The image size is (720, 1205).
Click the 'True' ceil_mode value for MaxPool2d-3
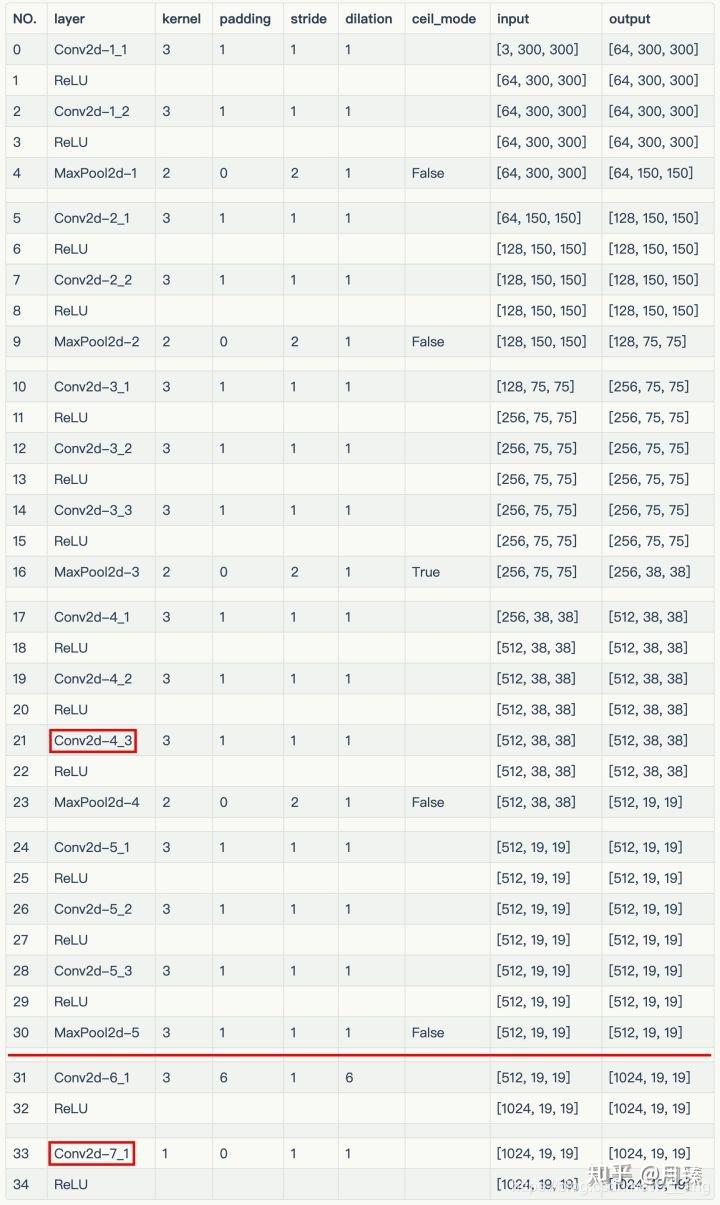tap(425, 572)
